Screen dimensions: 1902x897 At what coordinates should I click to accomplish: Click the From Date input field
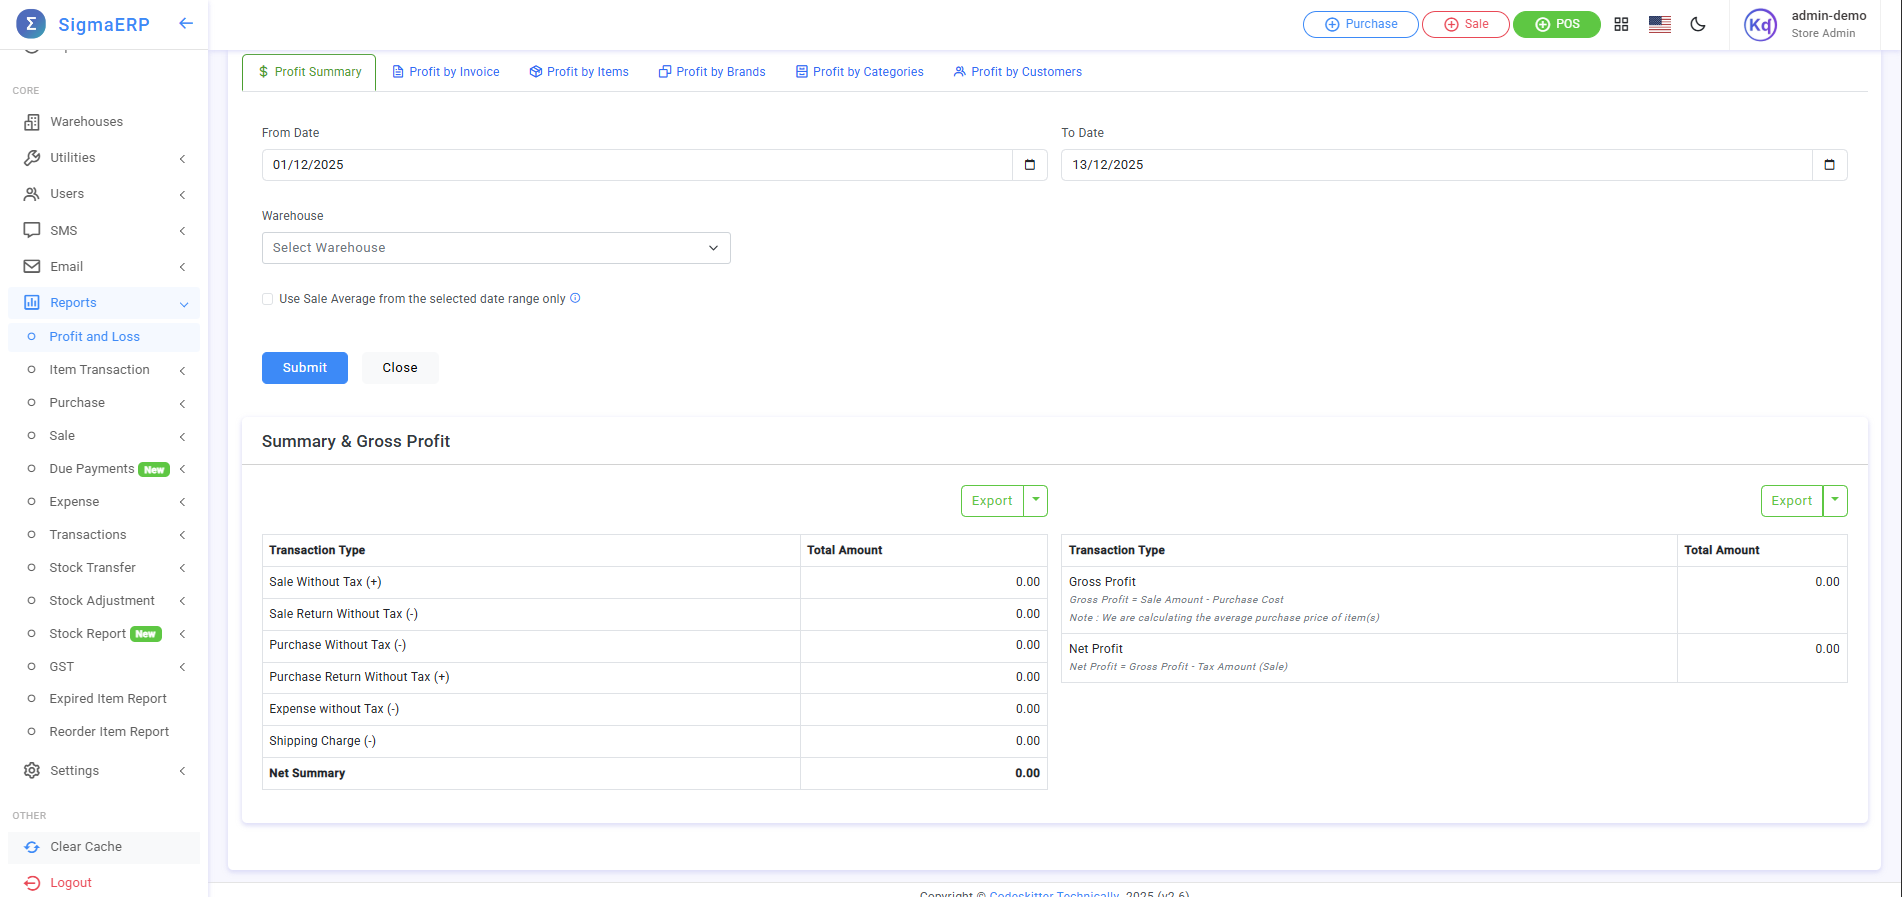[x=637, y=165]
